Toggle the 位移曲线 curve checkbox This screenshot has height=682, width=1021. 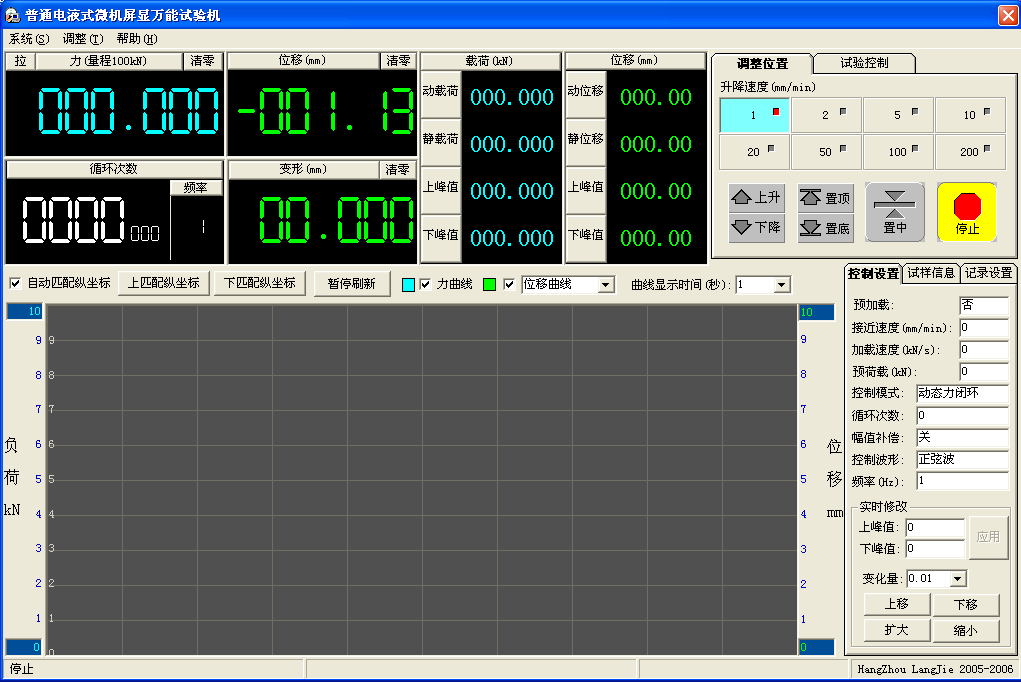tap(509, 284)
